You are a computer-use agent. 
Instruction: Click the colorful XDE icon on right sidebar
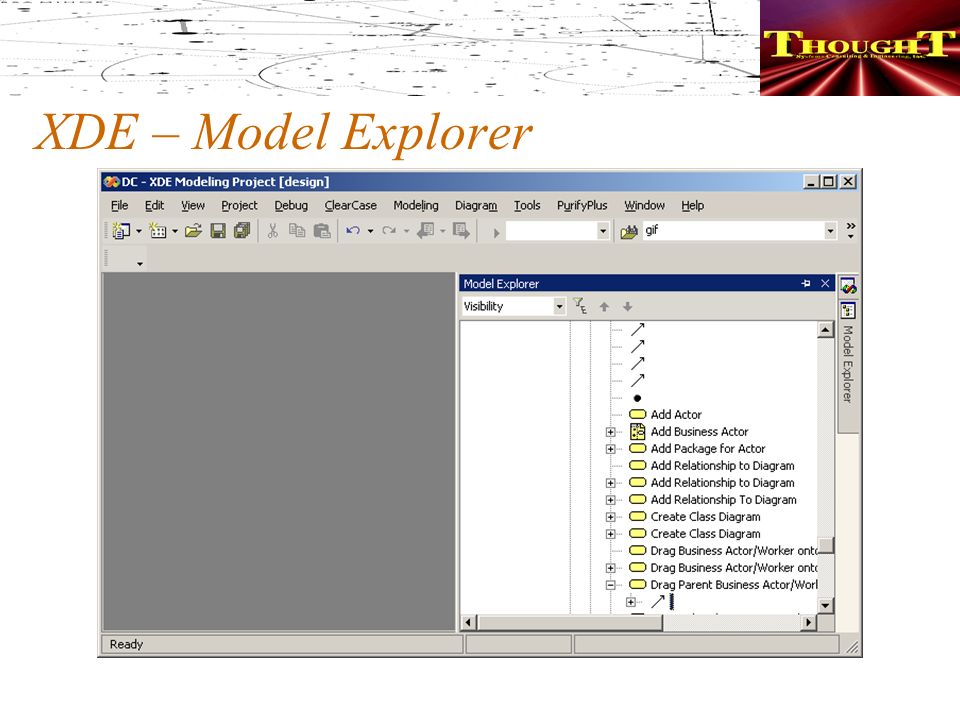click(849, 286)
